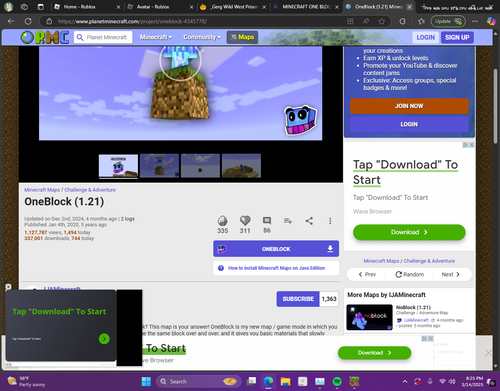This screenshot has width=500, height=391.
Task: Open the Community dropdown menu
Action: [202, 37]
